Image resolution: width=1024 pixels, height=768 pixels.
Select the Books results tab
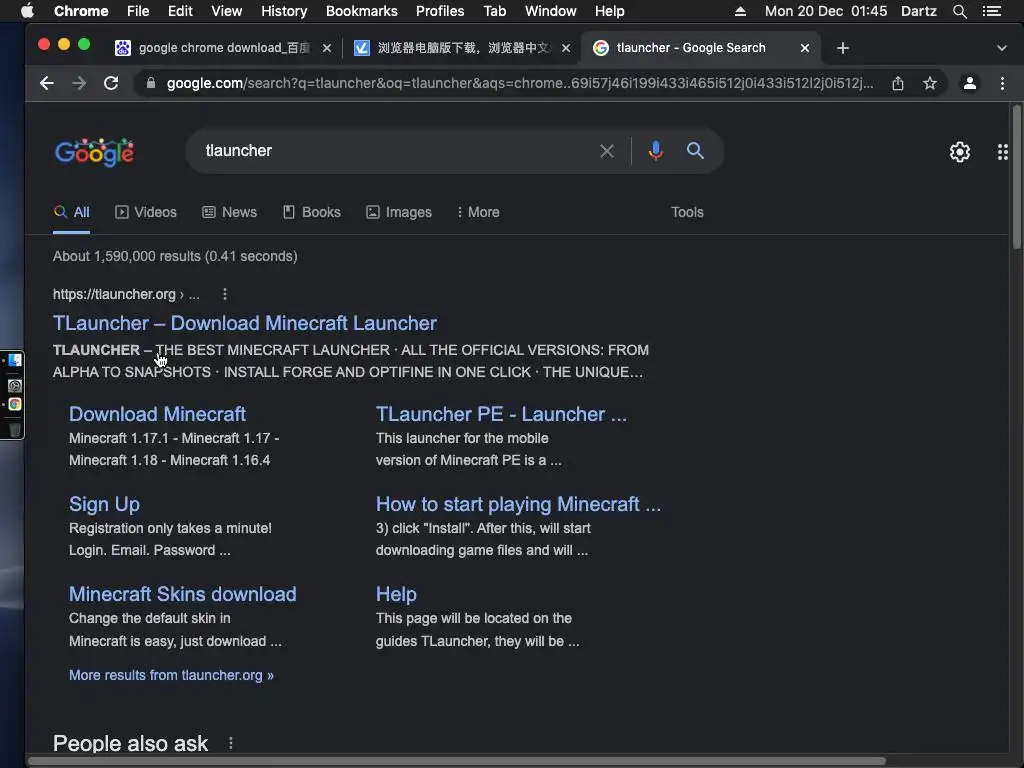(312, 212)
